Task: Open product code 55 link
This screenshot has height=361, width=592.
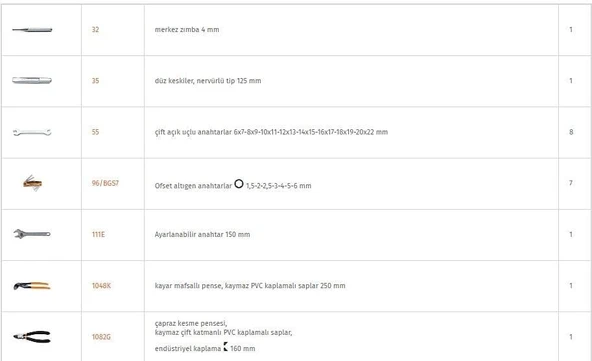Action: point(95,132)
